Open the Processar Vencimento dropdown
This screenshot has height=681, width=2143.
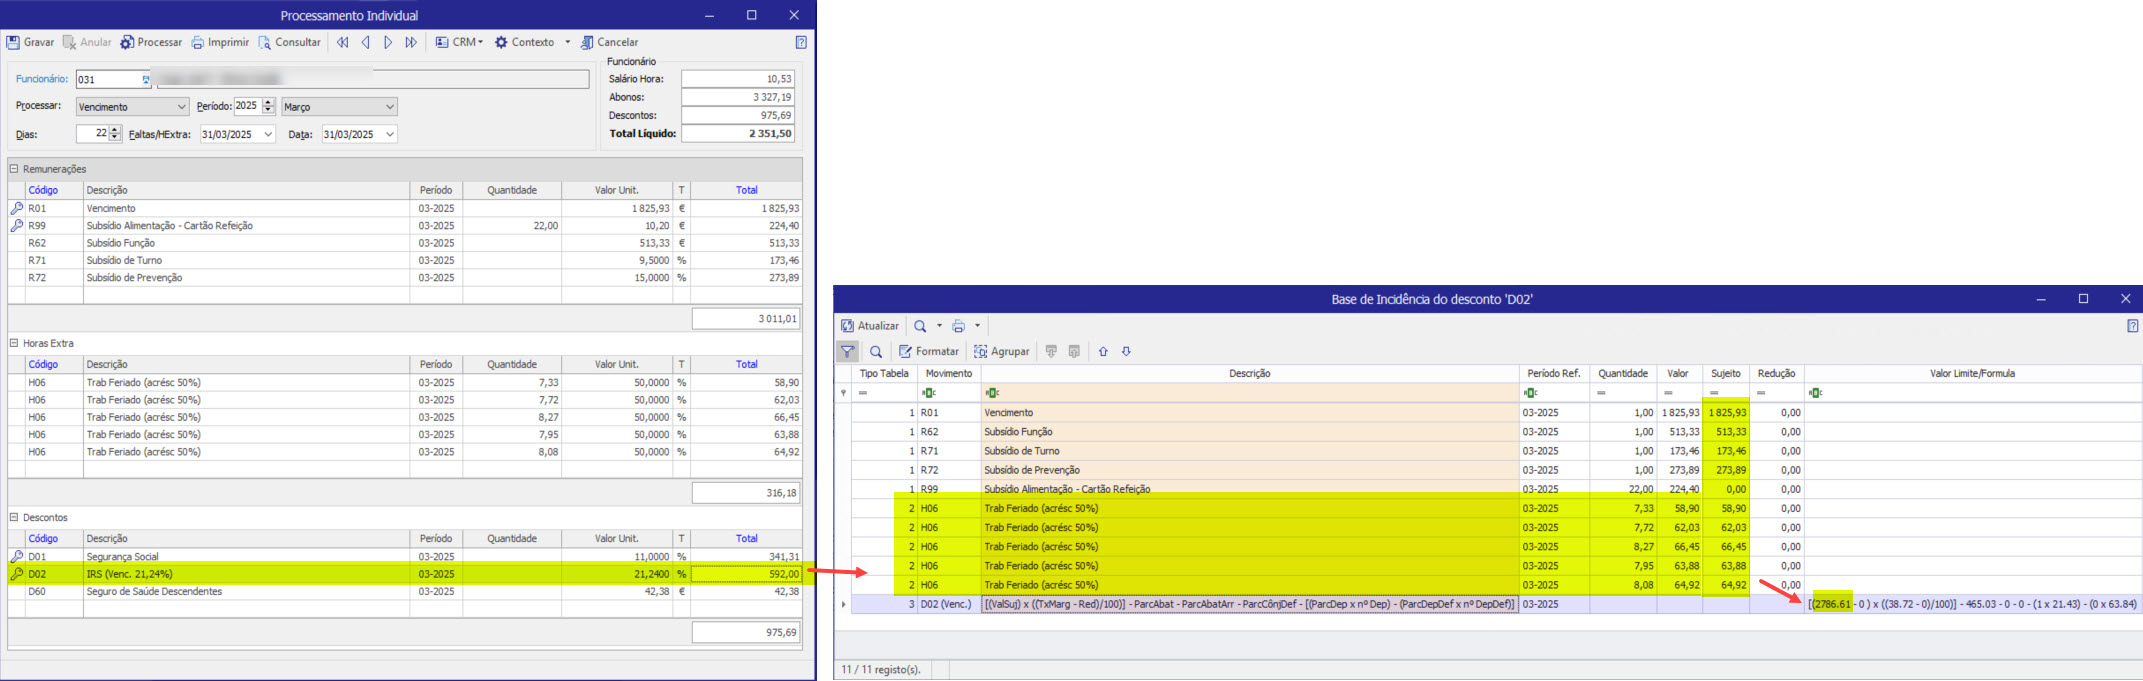tap(181, 107)
